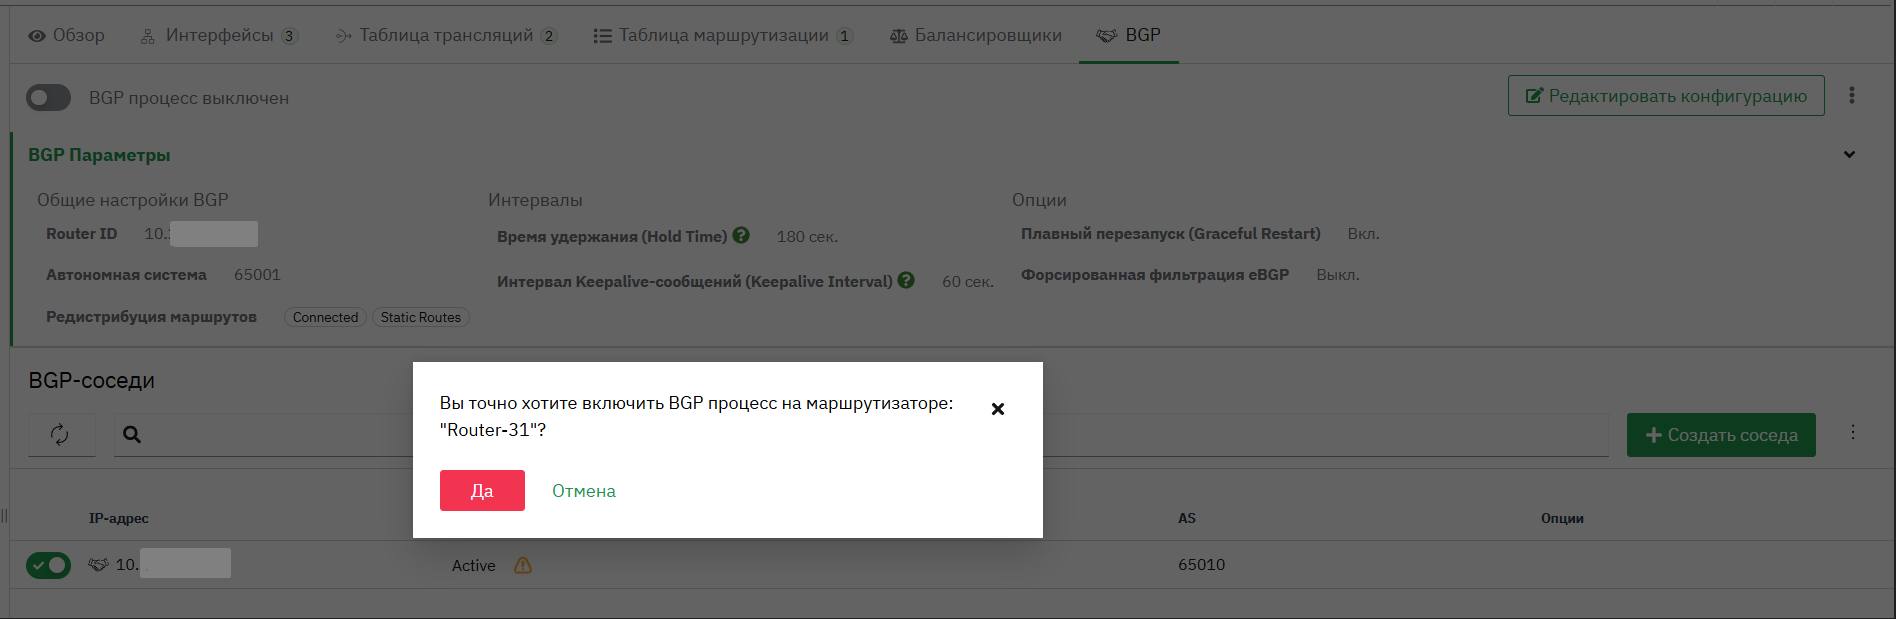
Task: Click the 65010 AS value
Action: (x=1201, y=564)
